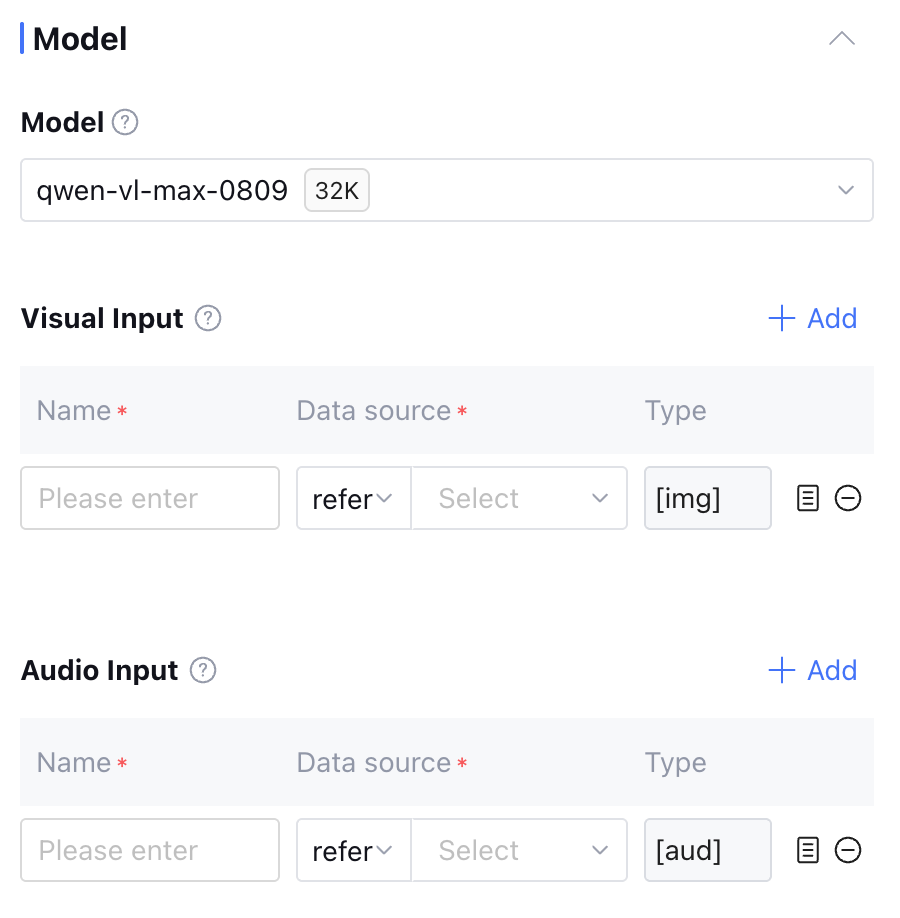Click the document icon in Audio Input row
This screenshot has width=900, height=918.
[x=808, y=850]
